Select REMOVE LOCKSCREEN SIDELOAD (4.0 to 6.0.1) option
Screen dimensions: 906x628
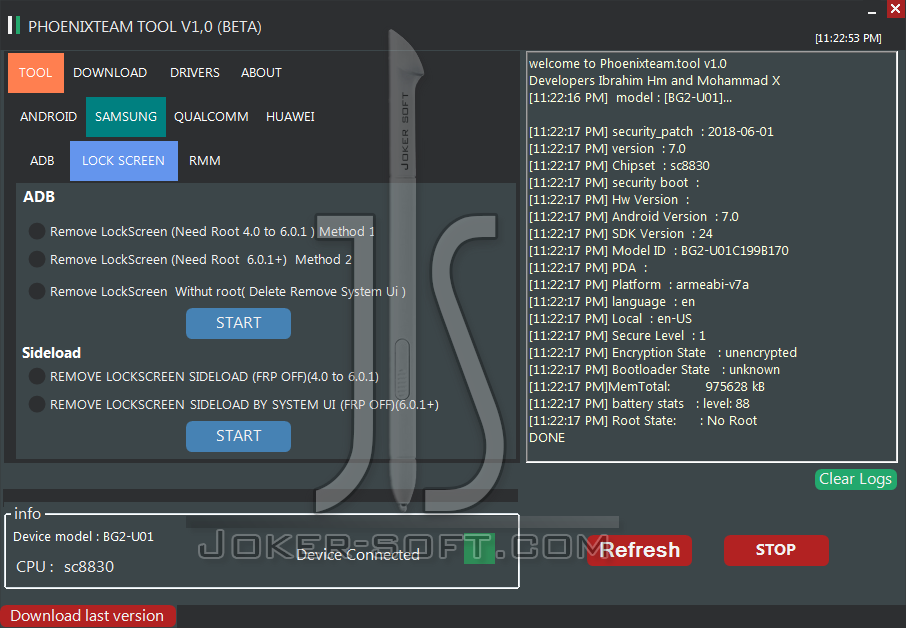click(37, 377)
